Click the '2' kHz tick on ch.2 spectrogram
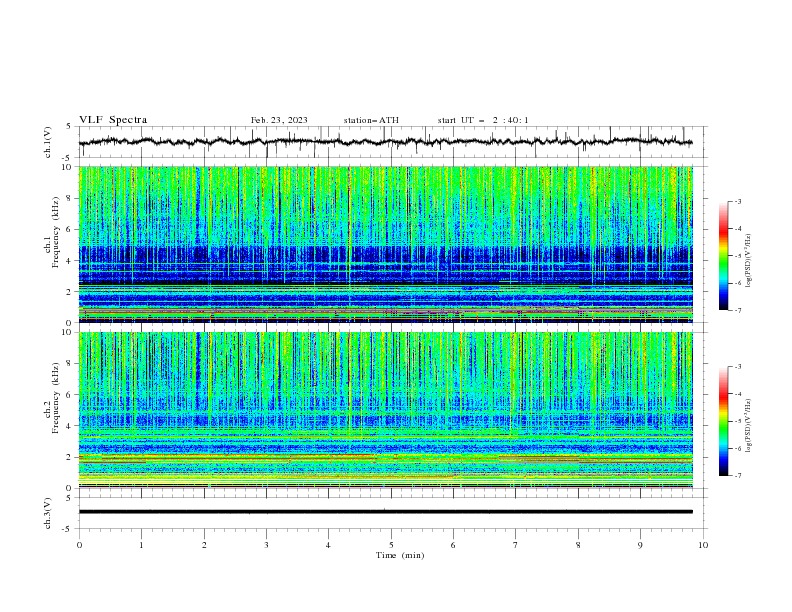The width and height of the screenshot is (792, 612). tap(71, 457)
